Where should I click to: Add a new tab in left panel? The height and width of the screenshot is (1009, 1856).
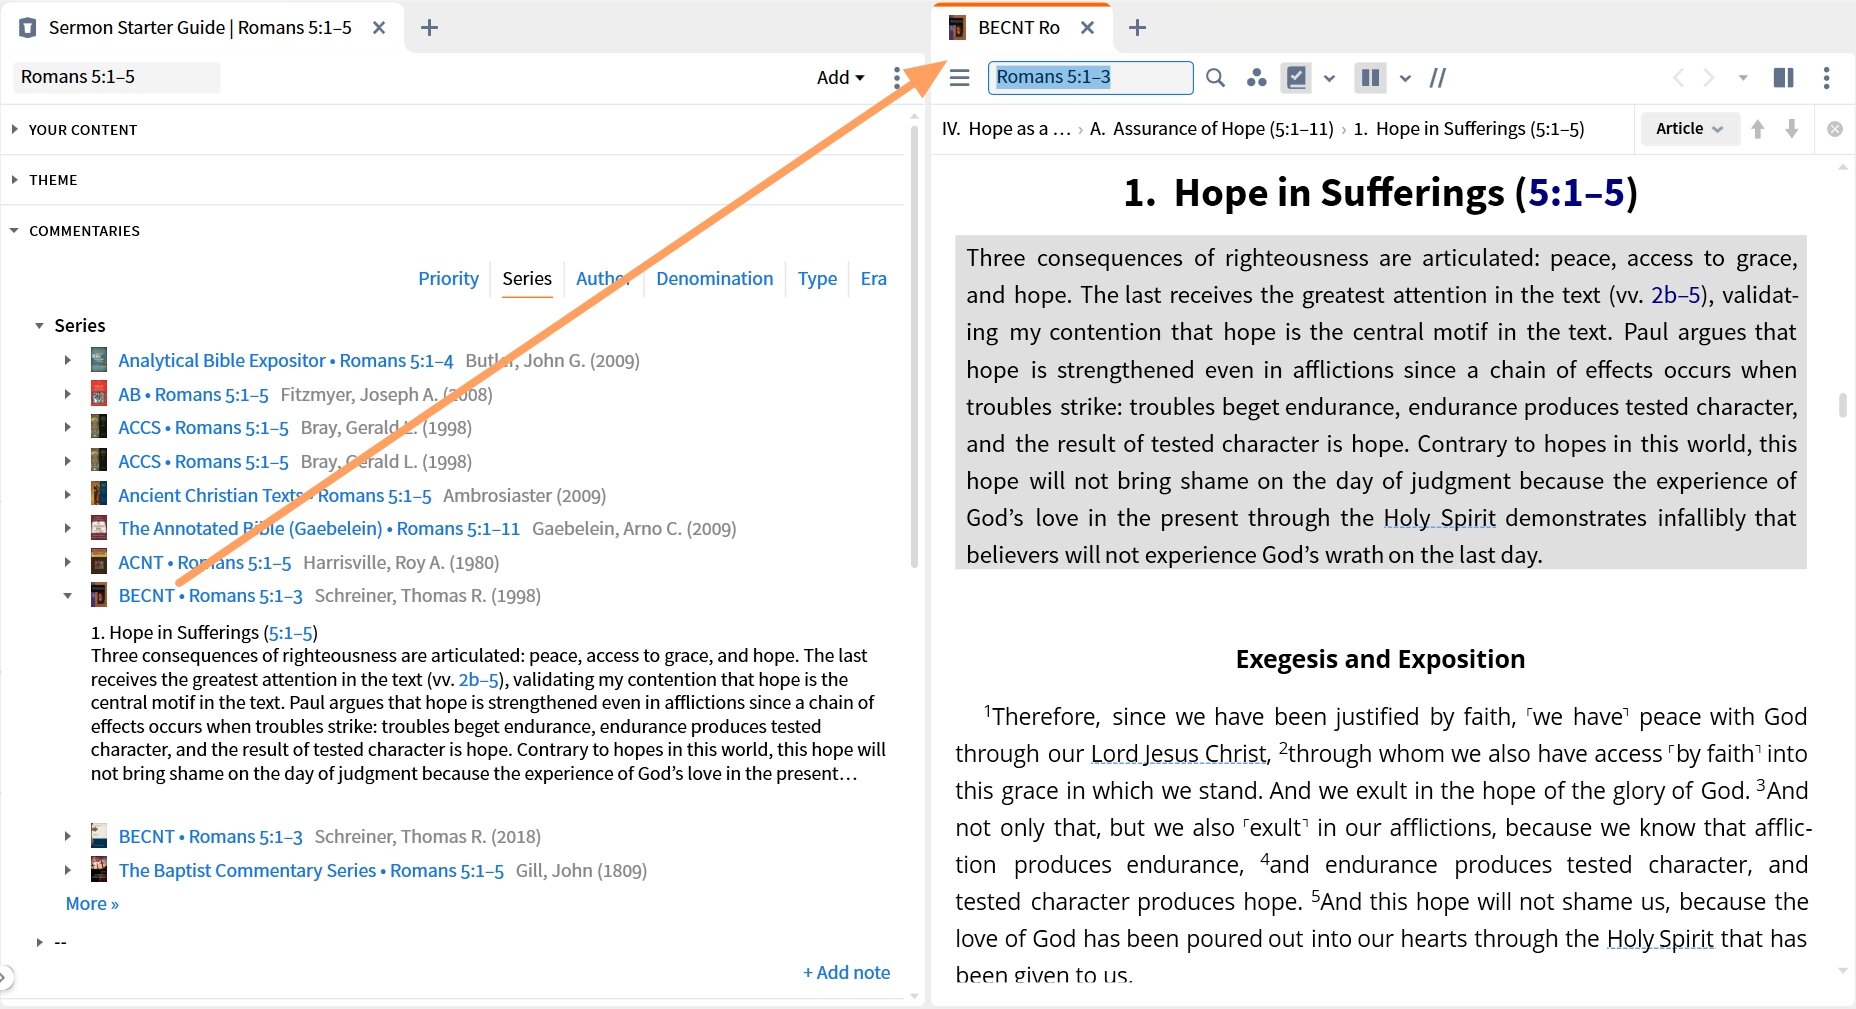point(429,28)
